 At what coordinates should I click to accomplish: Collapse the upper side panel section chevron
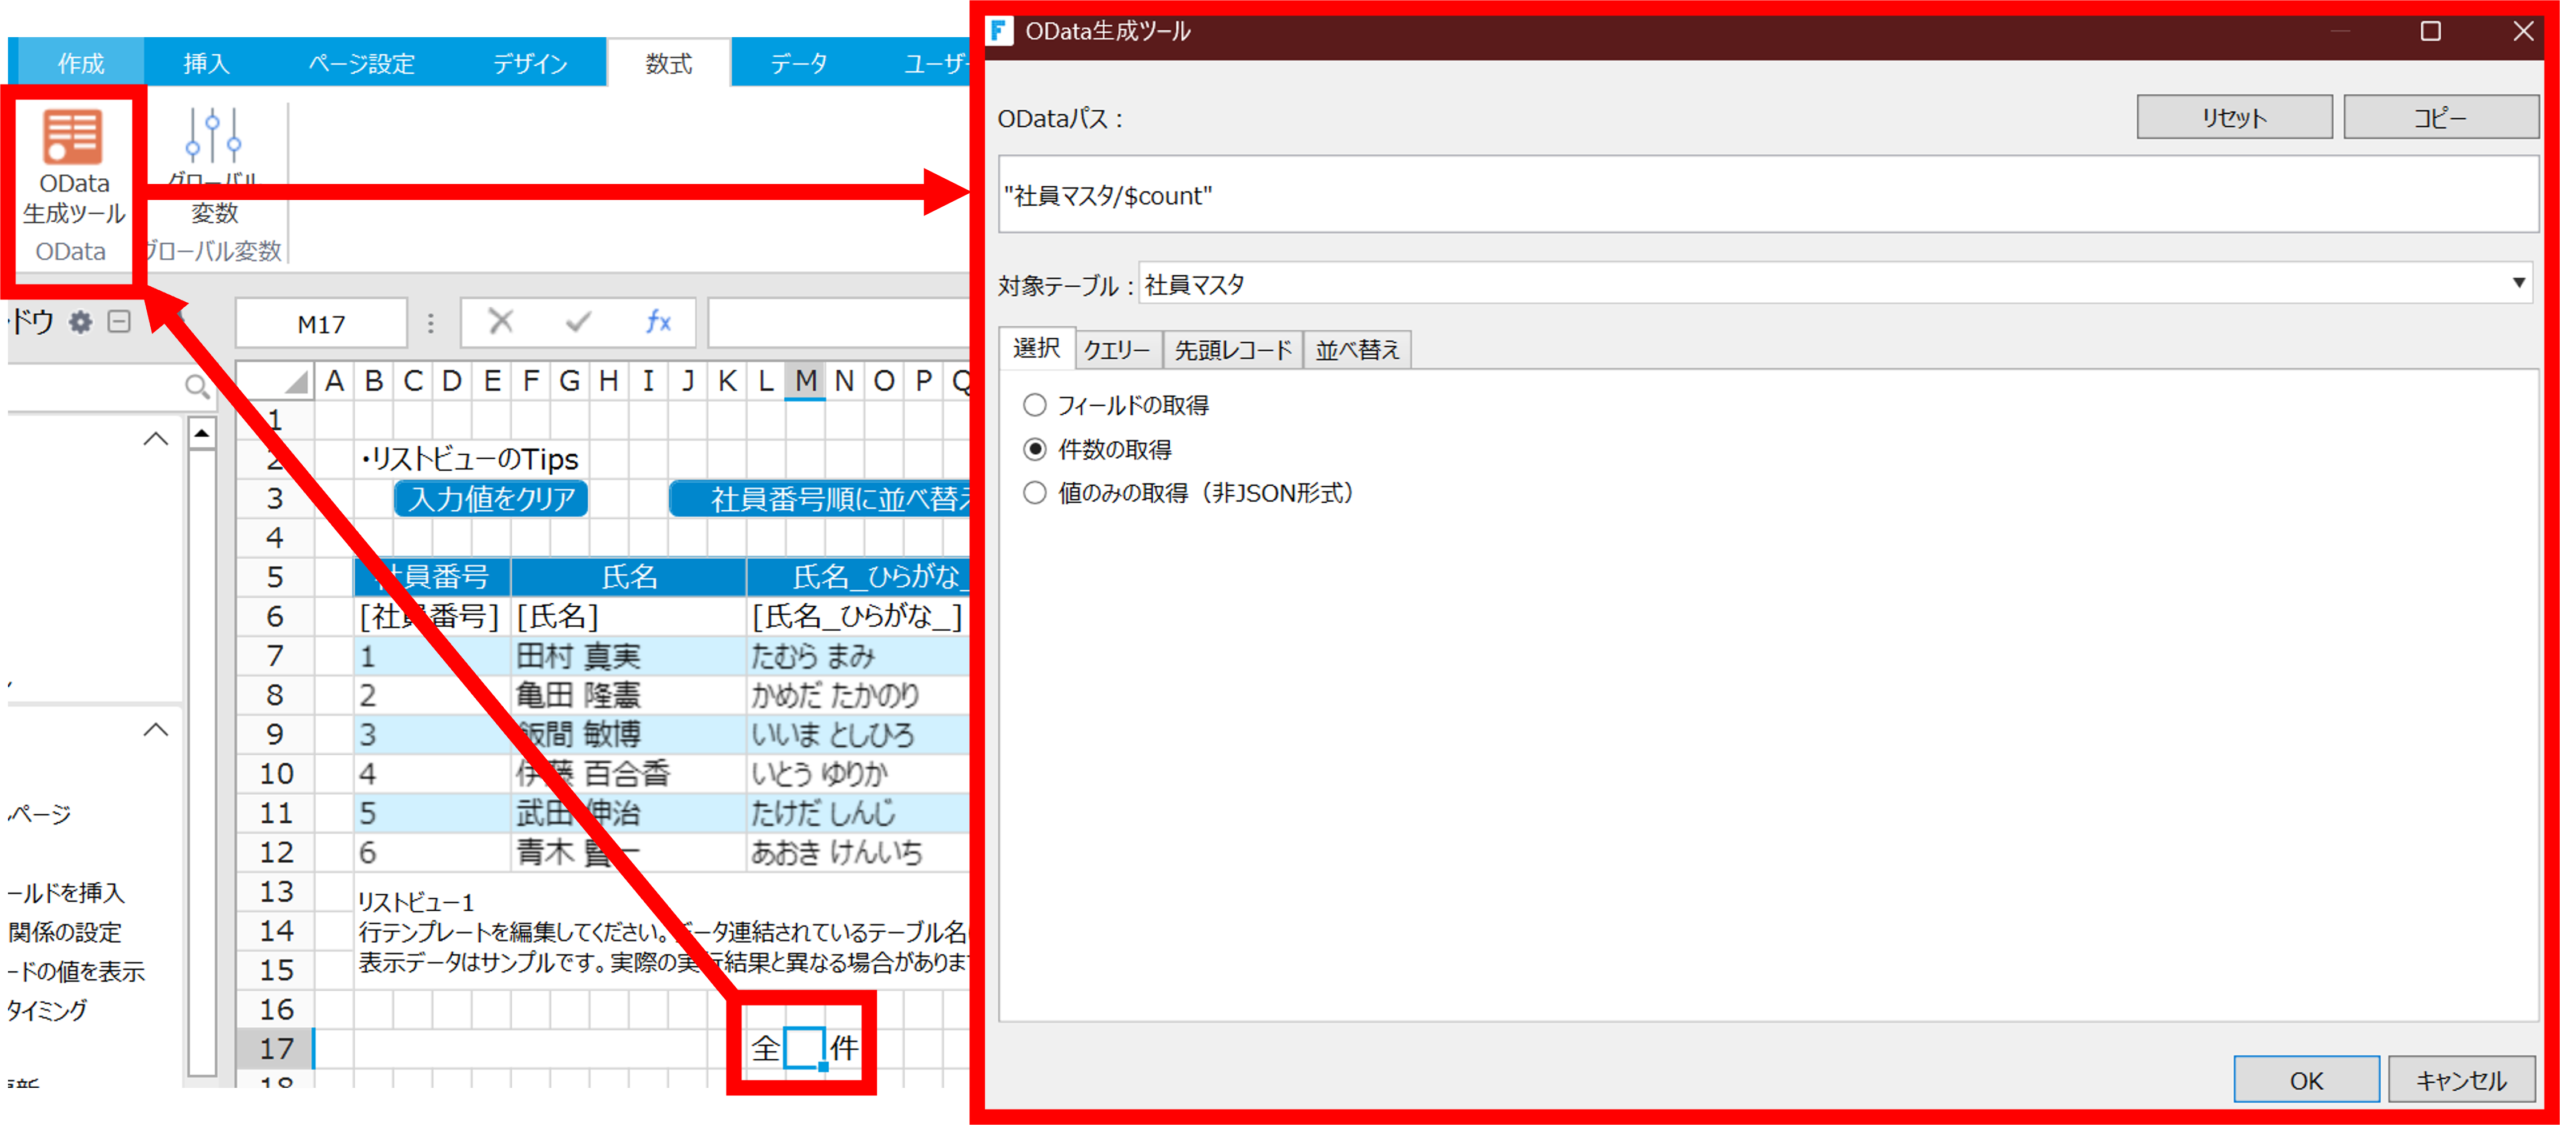click(x=155, y=439)
